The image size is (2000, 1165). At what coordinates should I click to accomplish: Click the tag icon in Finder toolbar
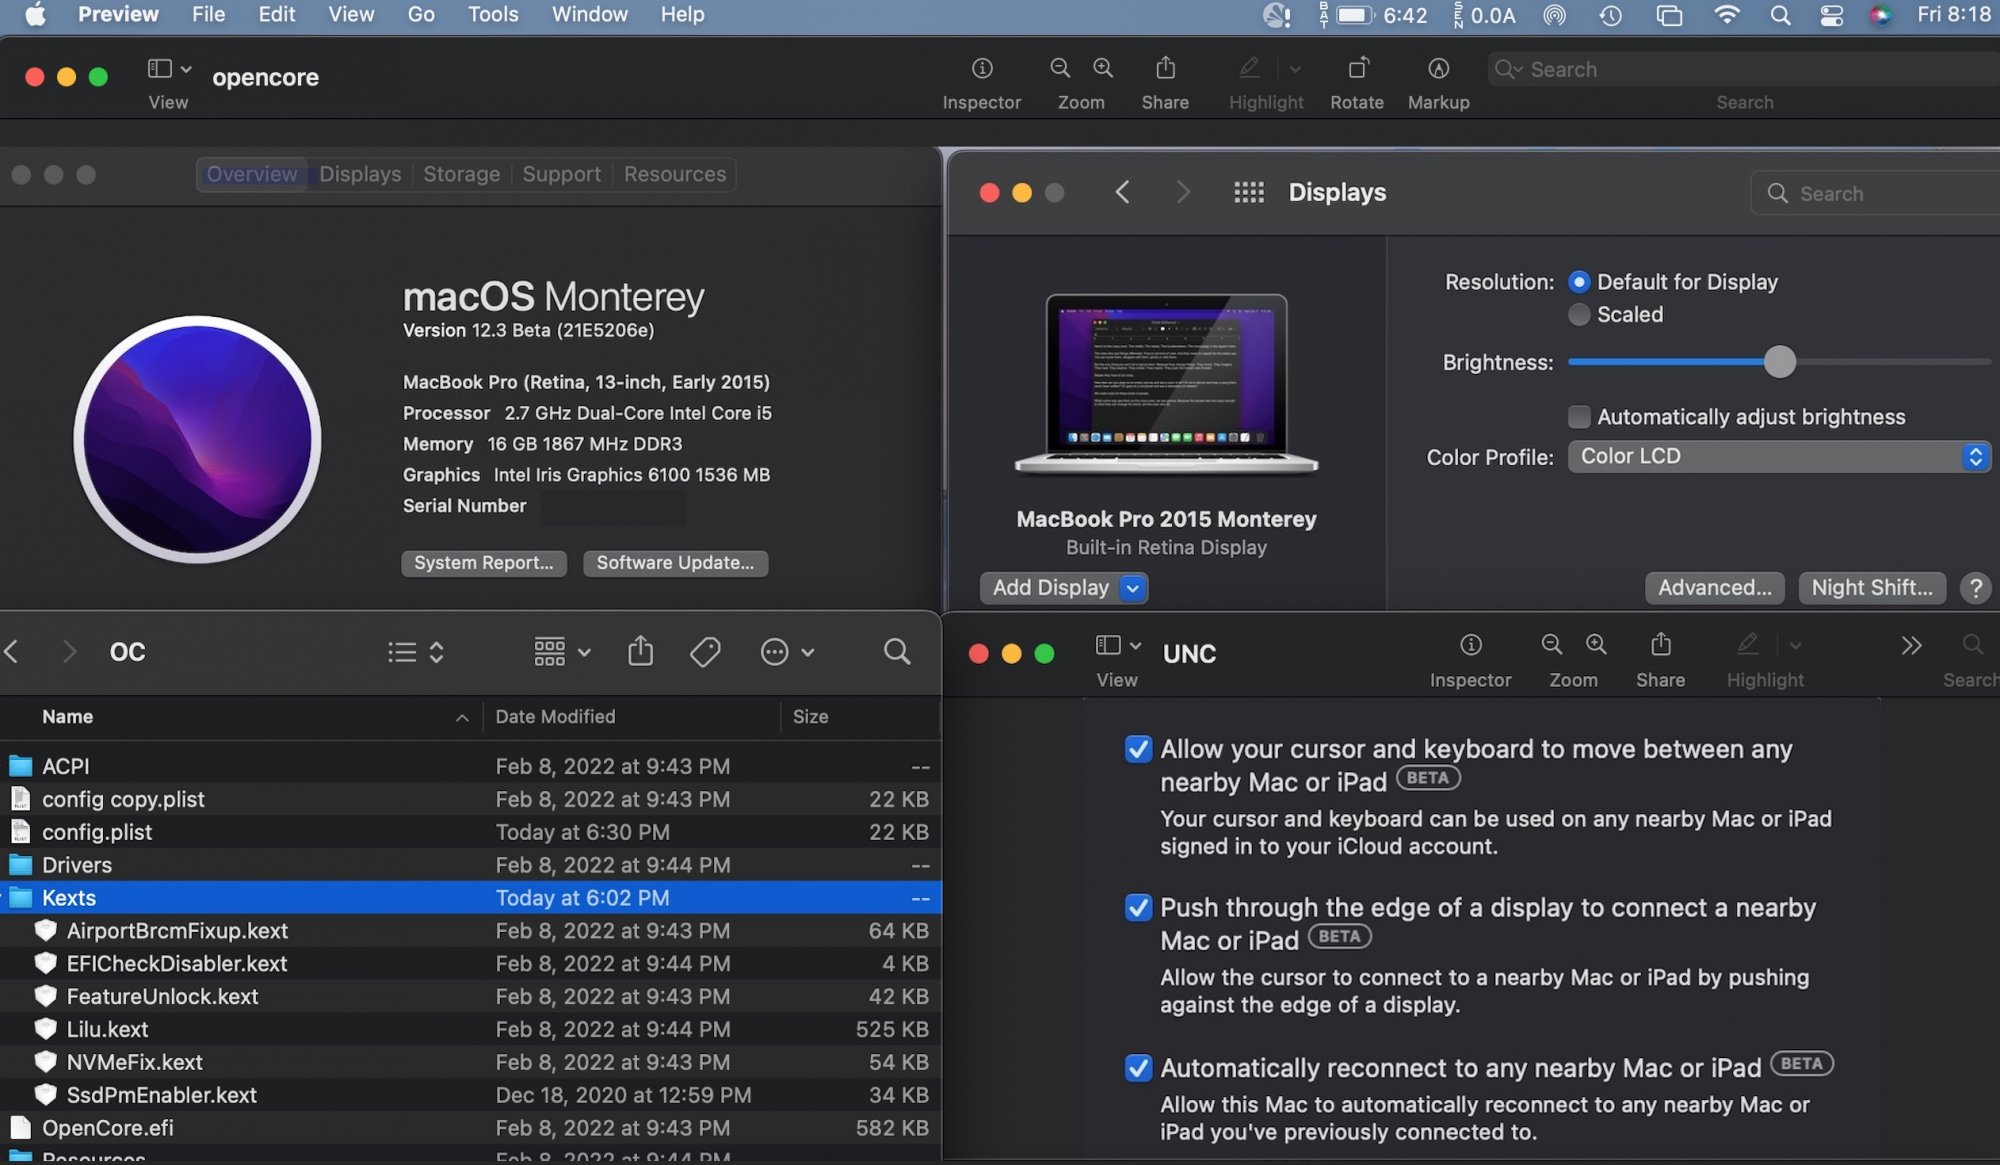pyautogui.click(x=705, y=652)
